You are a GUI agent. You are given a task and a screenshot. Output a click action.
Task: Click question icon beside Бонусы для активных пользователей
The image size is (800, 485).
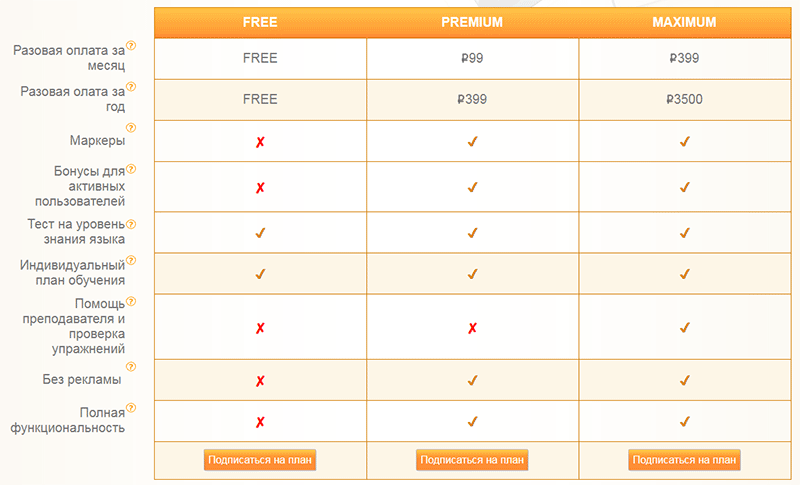[131, 169]
